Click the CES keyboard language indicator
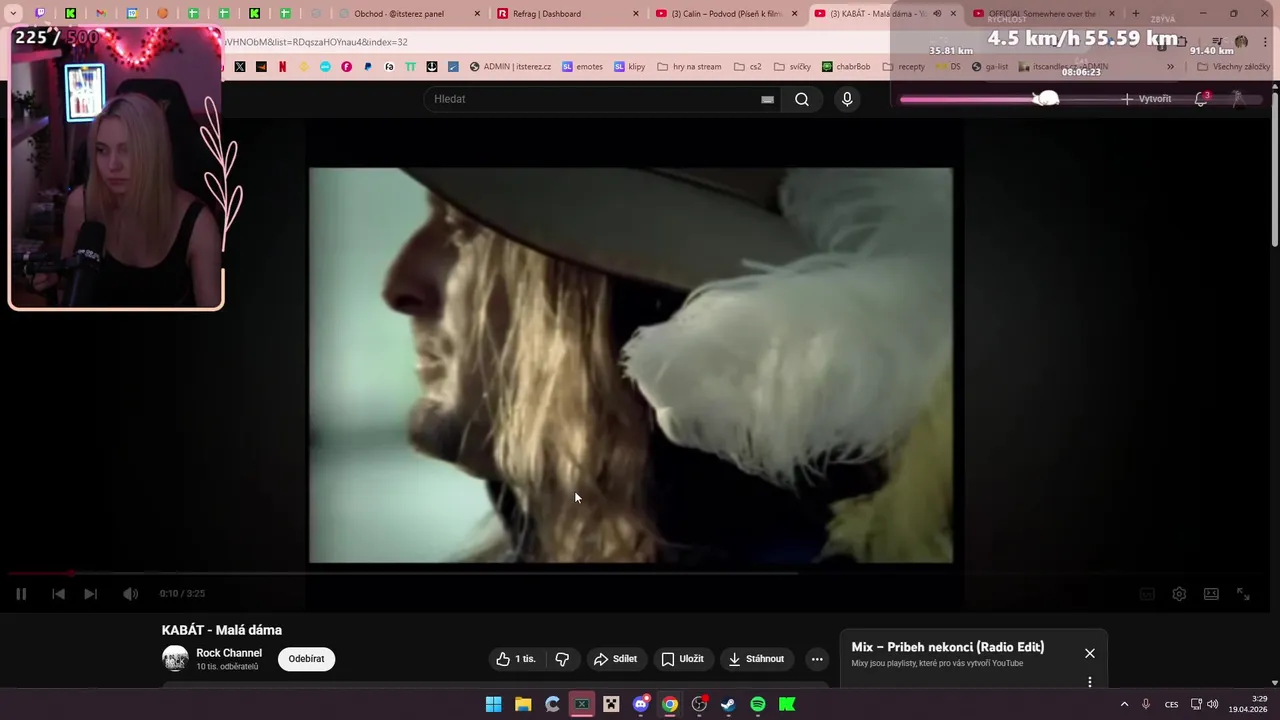The width and height of the screenshot is (1280, 720). pyautogui.click(x=1171, y=704)
